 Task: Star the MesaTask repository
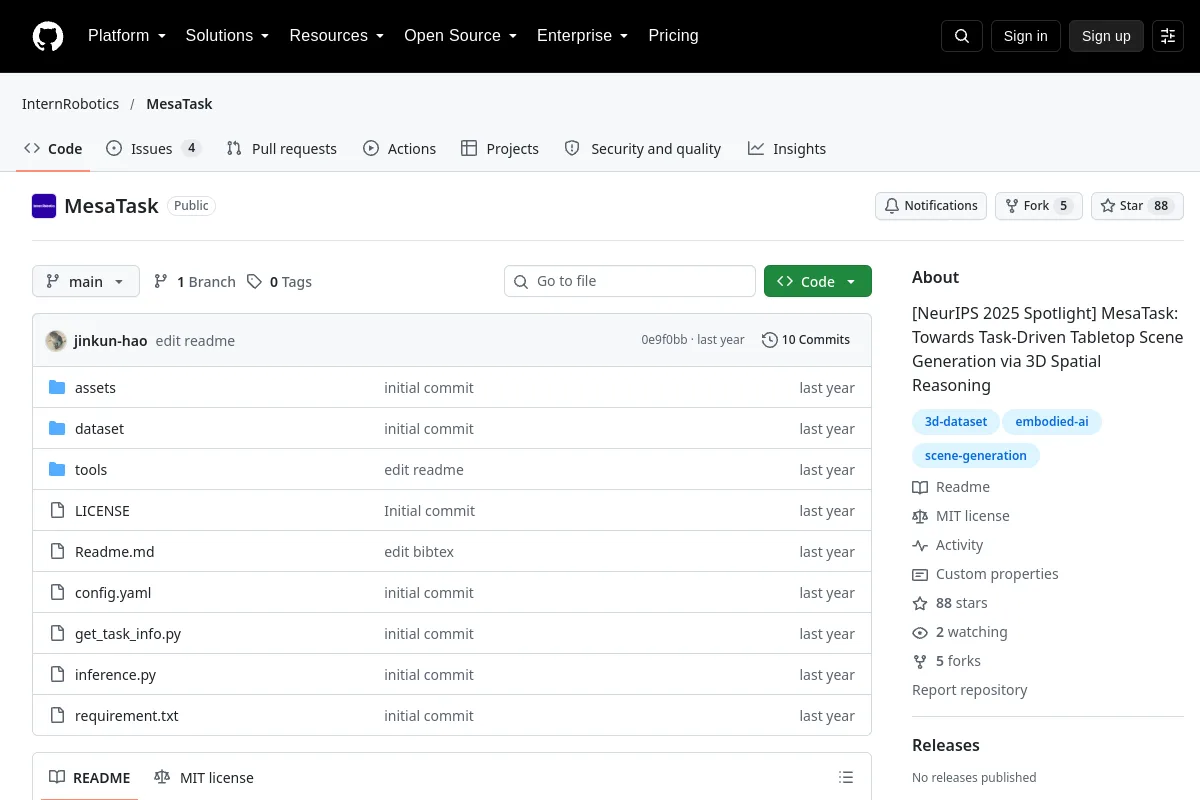[x=1137, y=206]
